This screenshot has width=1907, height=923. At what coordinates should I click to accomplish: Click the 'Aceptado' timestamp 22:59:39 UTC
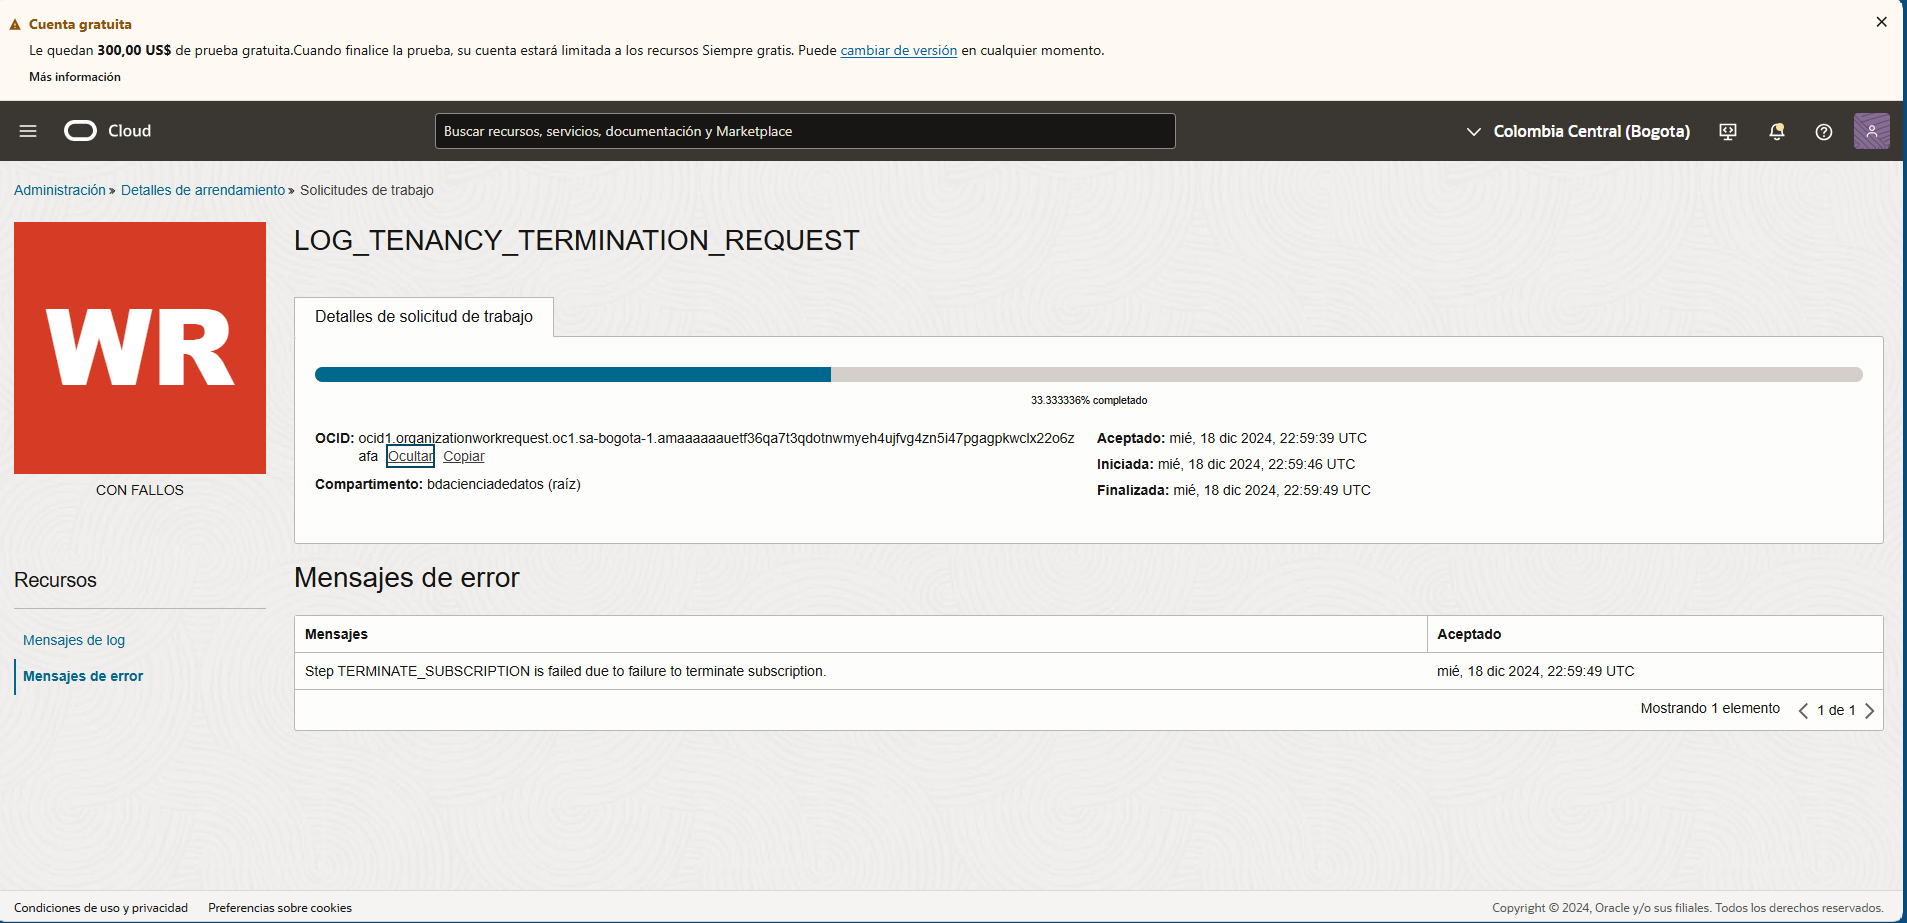(x=1268, y=438)
